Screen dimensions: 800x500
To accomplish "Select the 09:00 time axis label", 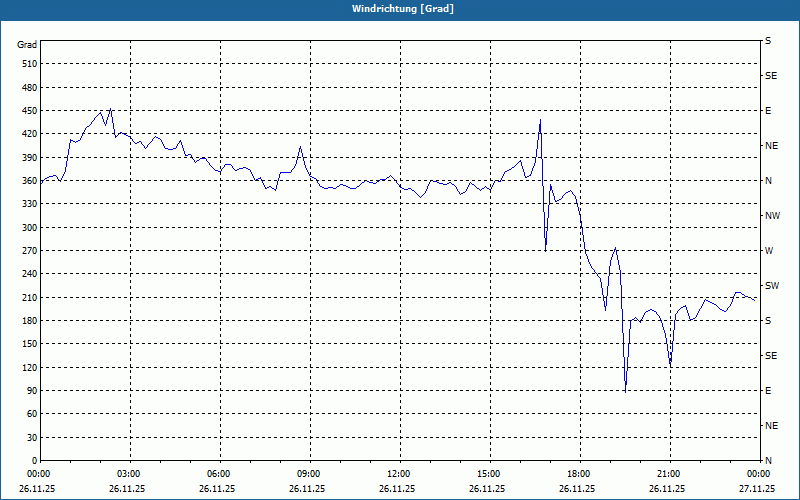I will click(x=310, y=474).
